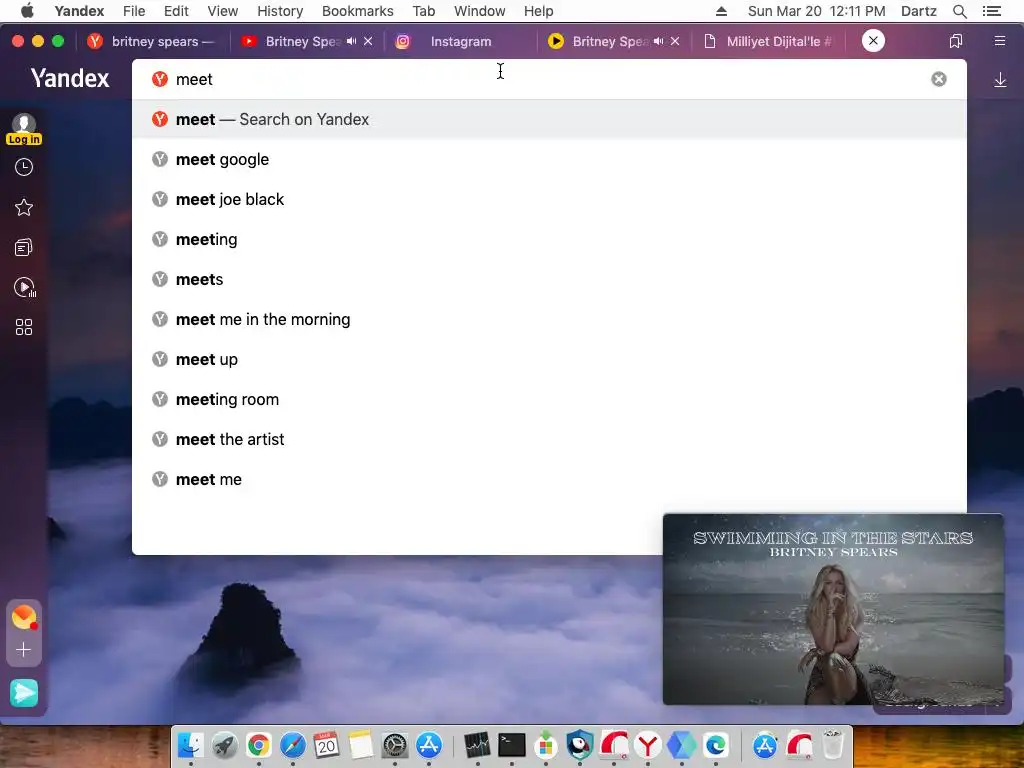1024x768 pixels.
Task: Open Notification Center list icon
Action: pos(991,11)
